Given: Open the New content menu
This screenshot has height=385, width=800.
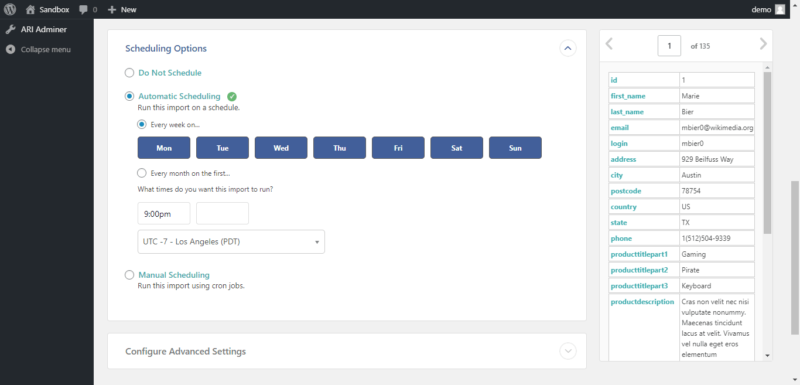Looking at the screenshot, I should [122, 9].
